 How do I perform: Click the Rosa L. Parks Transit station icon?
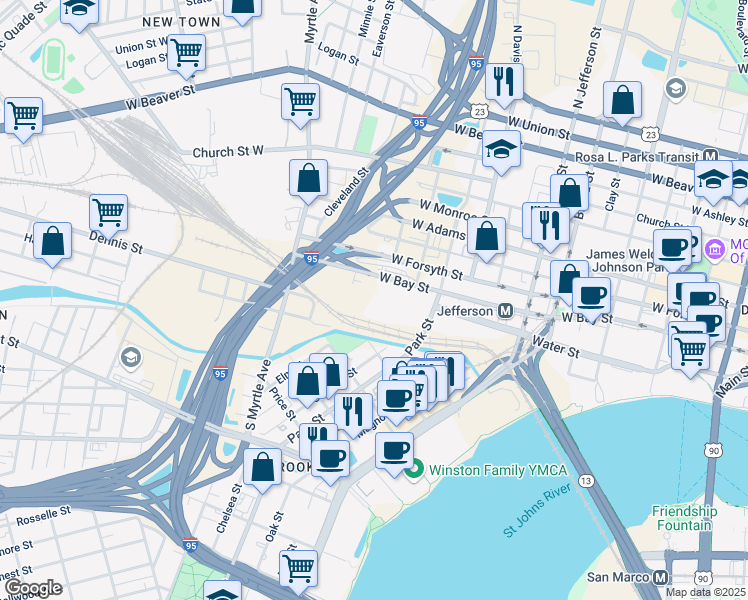click(711, 156)
